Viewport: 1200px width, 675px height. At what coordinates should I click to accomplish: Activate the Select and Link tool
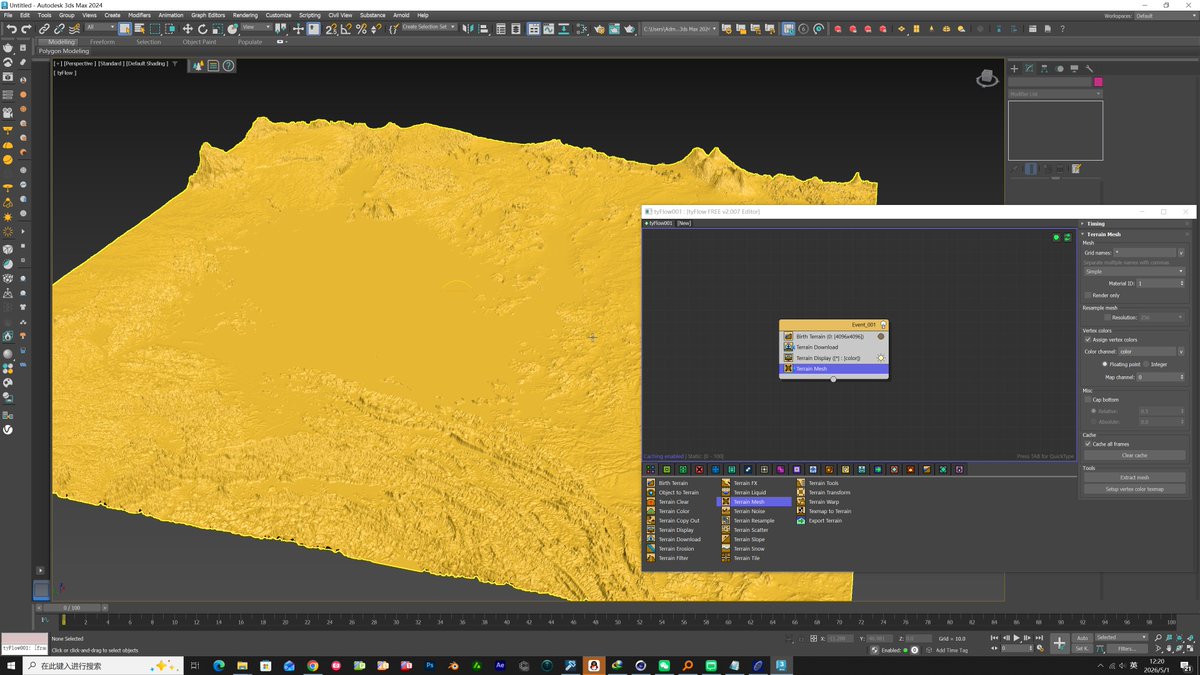[x=45, y=29]
